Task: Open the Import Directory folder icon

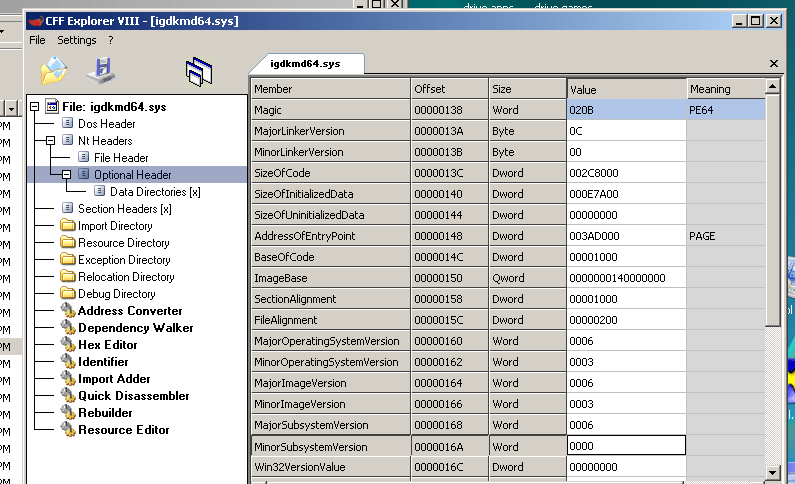Action: pyautogui.click(x=67, y=225)
